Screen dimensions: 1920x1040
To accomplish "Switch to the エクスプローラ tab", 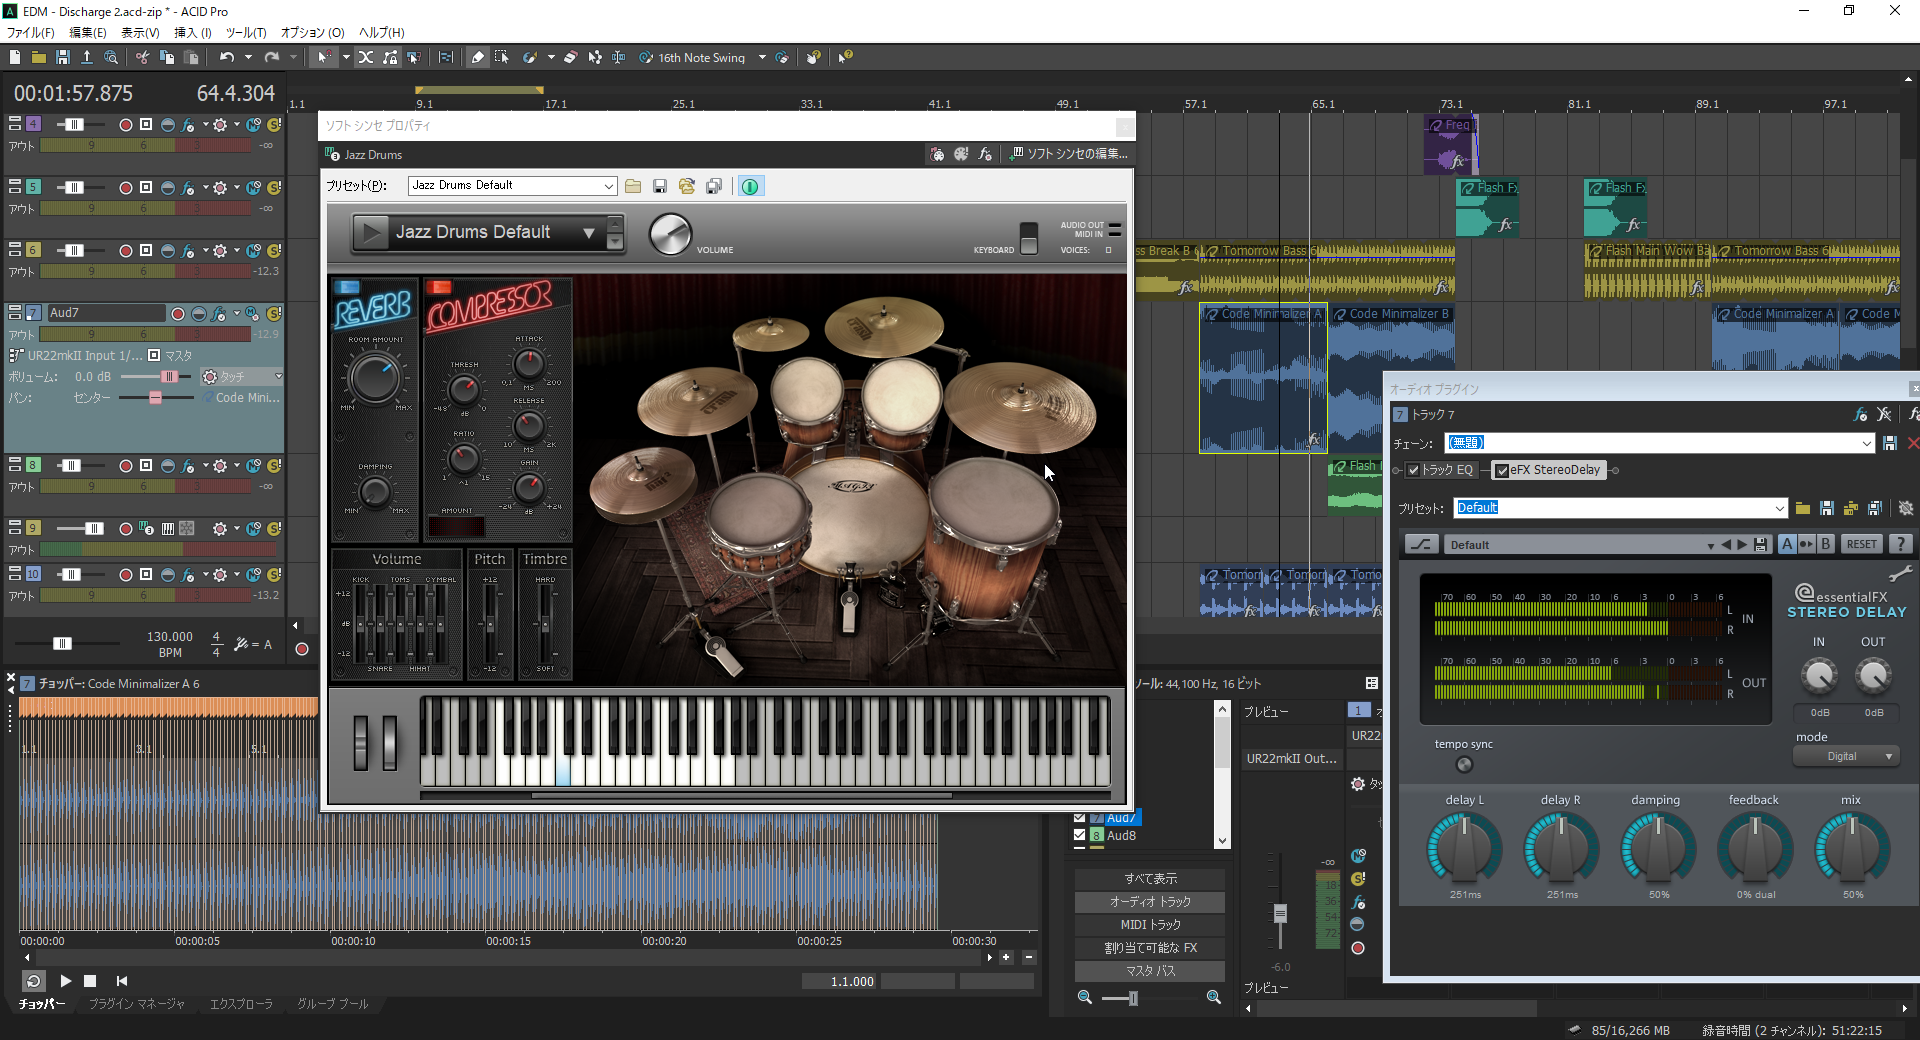I will (241, 1004).
